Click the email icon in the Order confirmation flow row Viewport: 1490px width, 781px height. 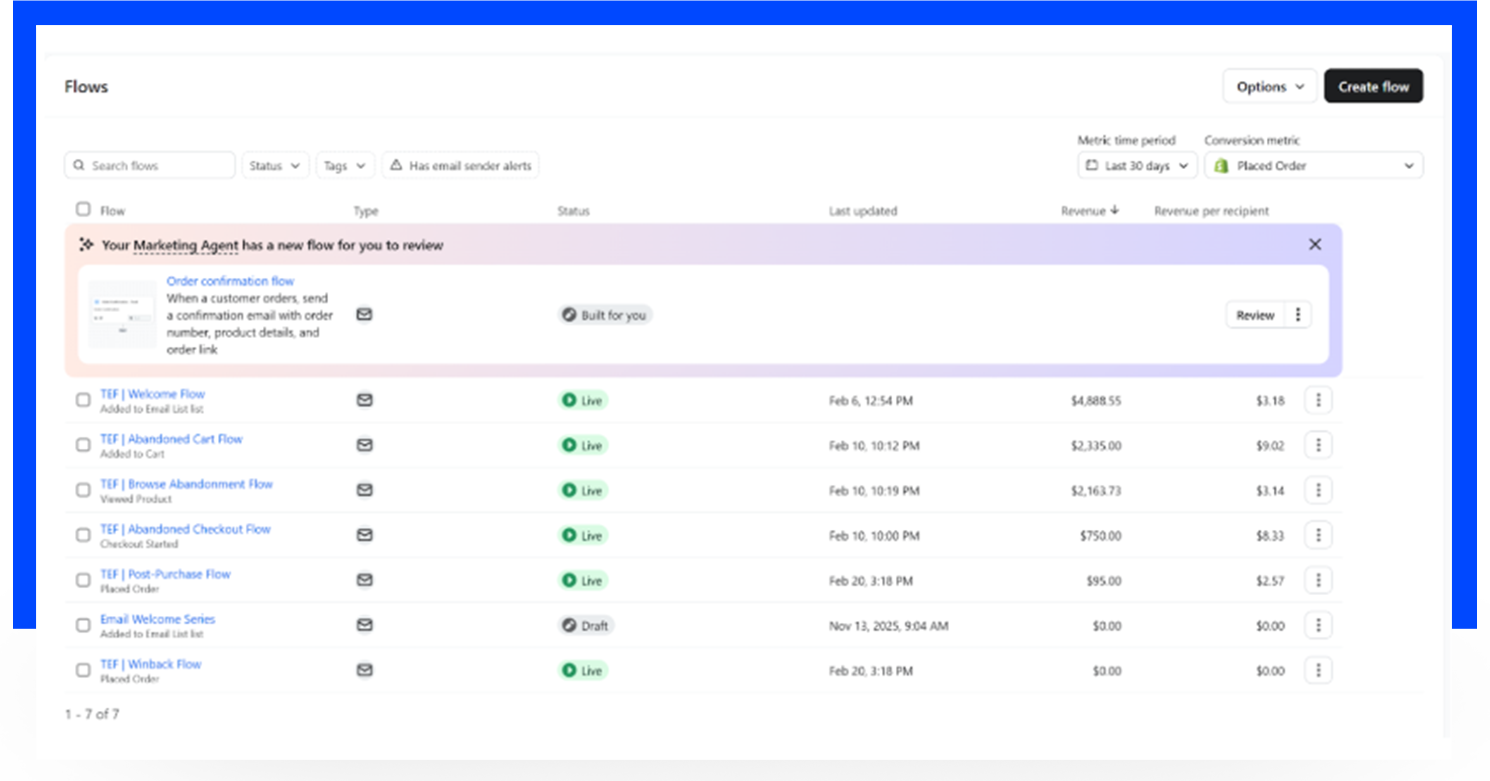[x=364, y=314]
